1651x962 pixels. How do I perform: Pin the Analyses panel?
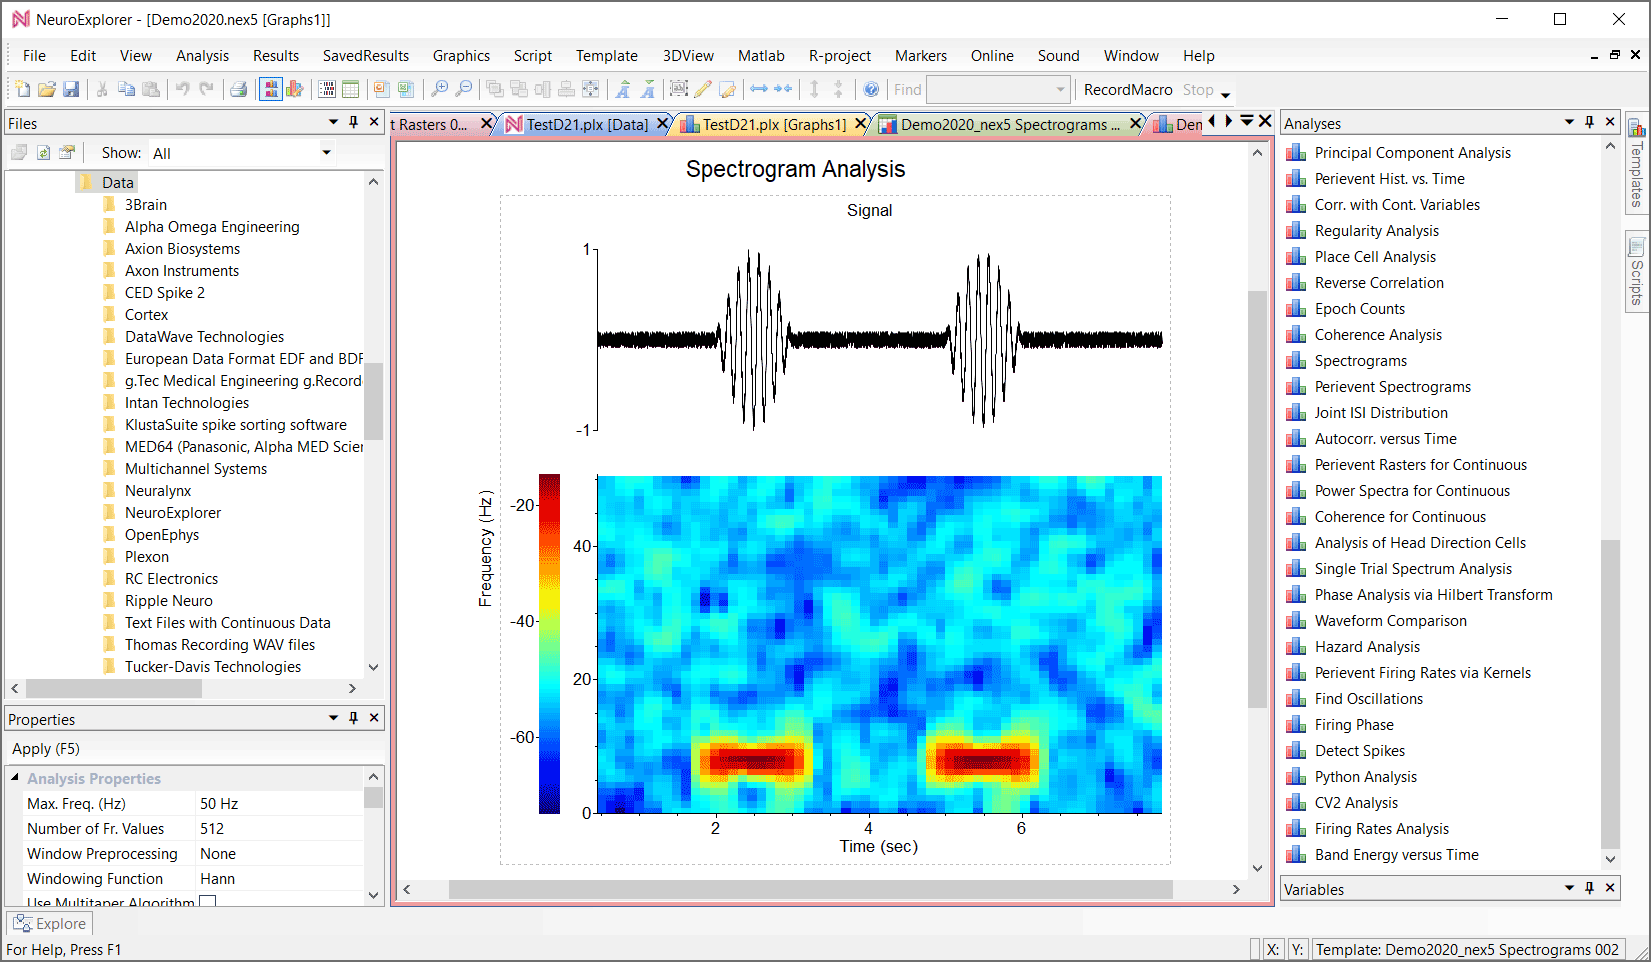pyautogui.click(x=1589, y=122)
